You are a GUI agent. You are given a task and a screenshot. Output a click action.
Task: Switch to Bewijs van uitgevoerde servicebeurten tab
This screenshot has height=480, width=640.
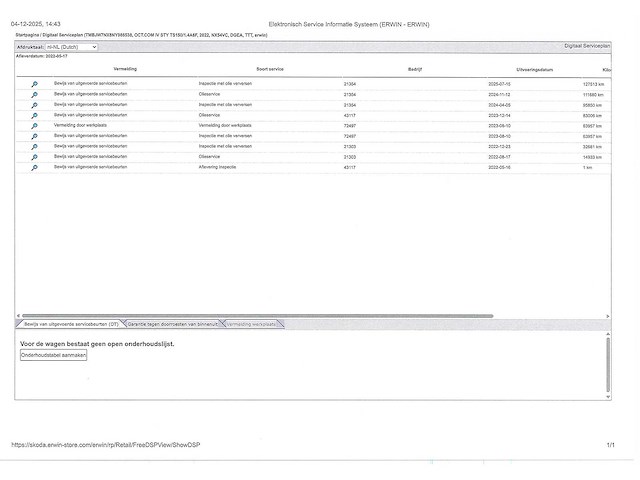70,324
